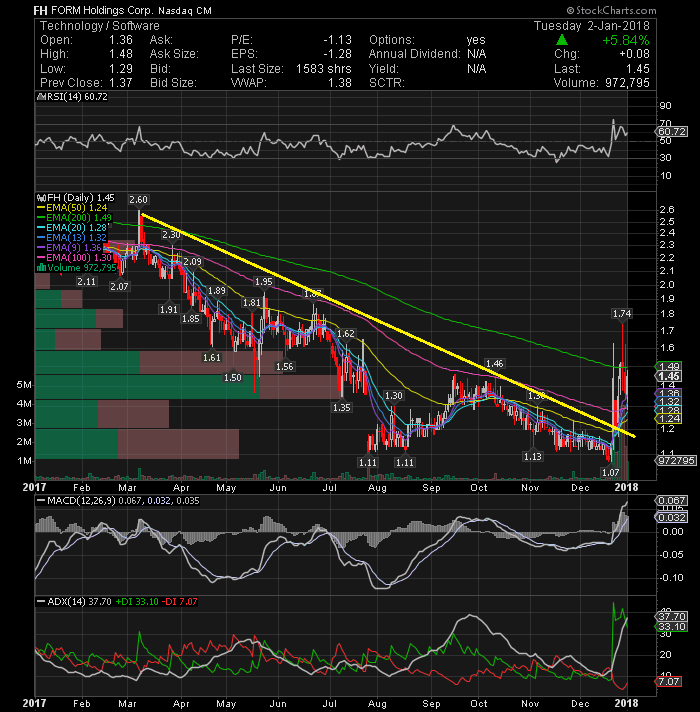The width and height of the screenshot is (700, 712).
Task: Click the yellow 1.24 EMA axis tag
Action: 669,418
